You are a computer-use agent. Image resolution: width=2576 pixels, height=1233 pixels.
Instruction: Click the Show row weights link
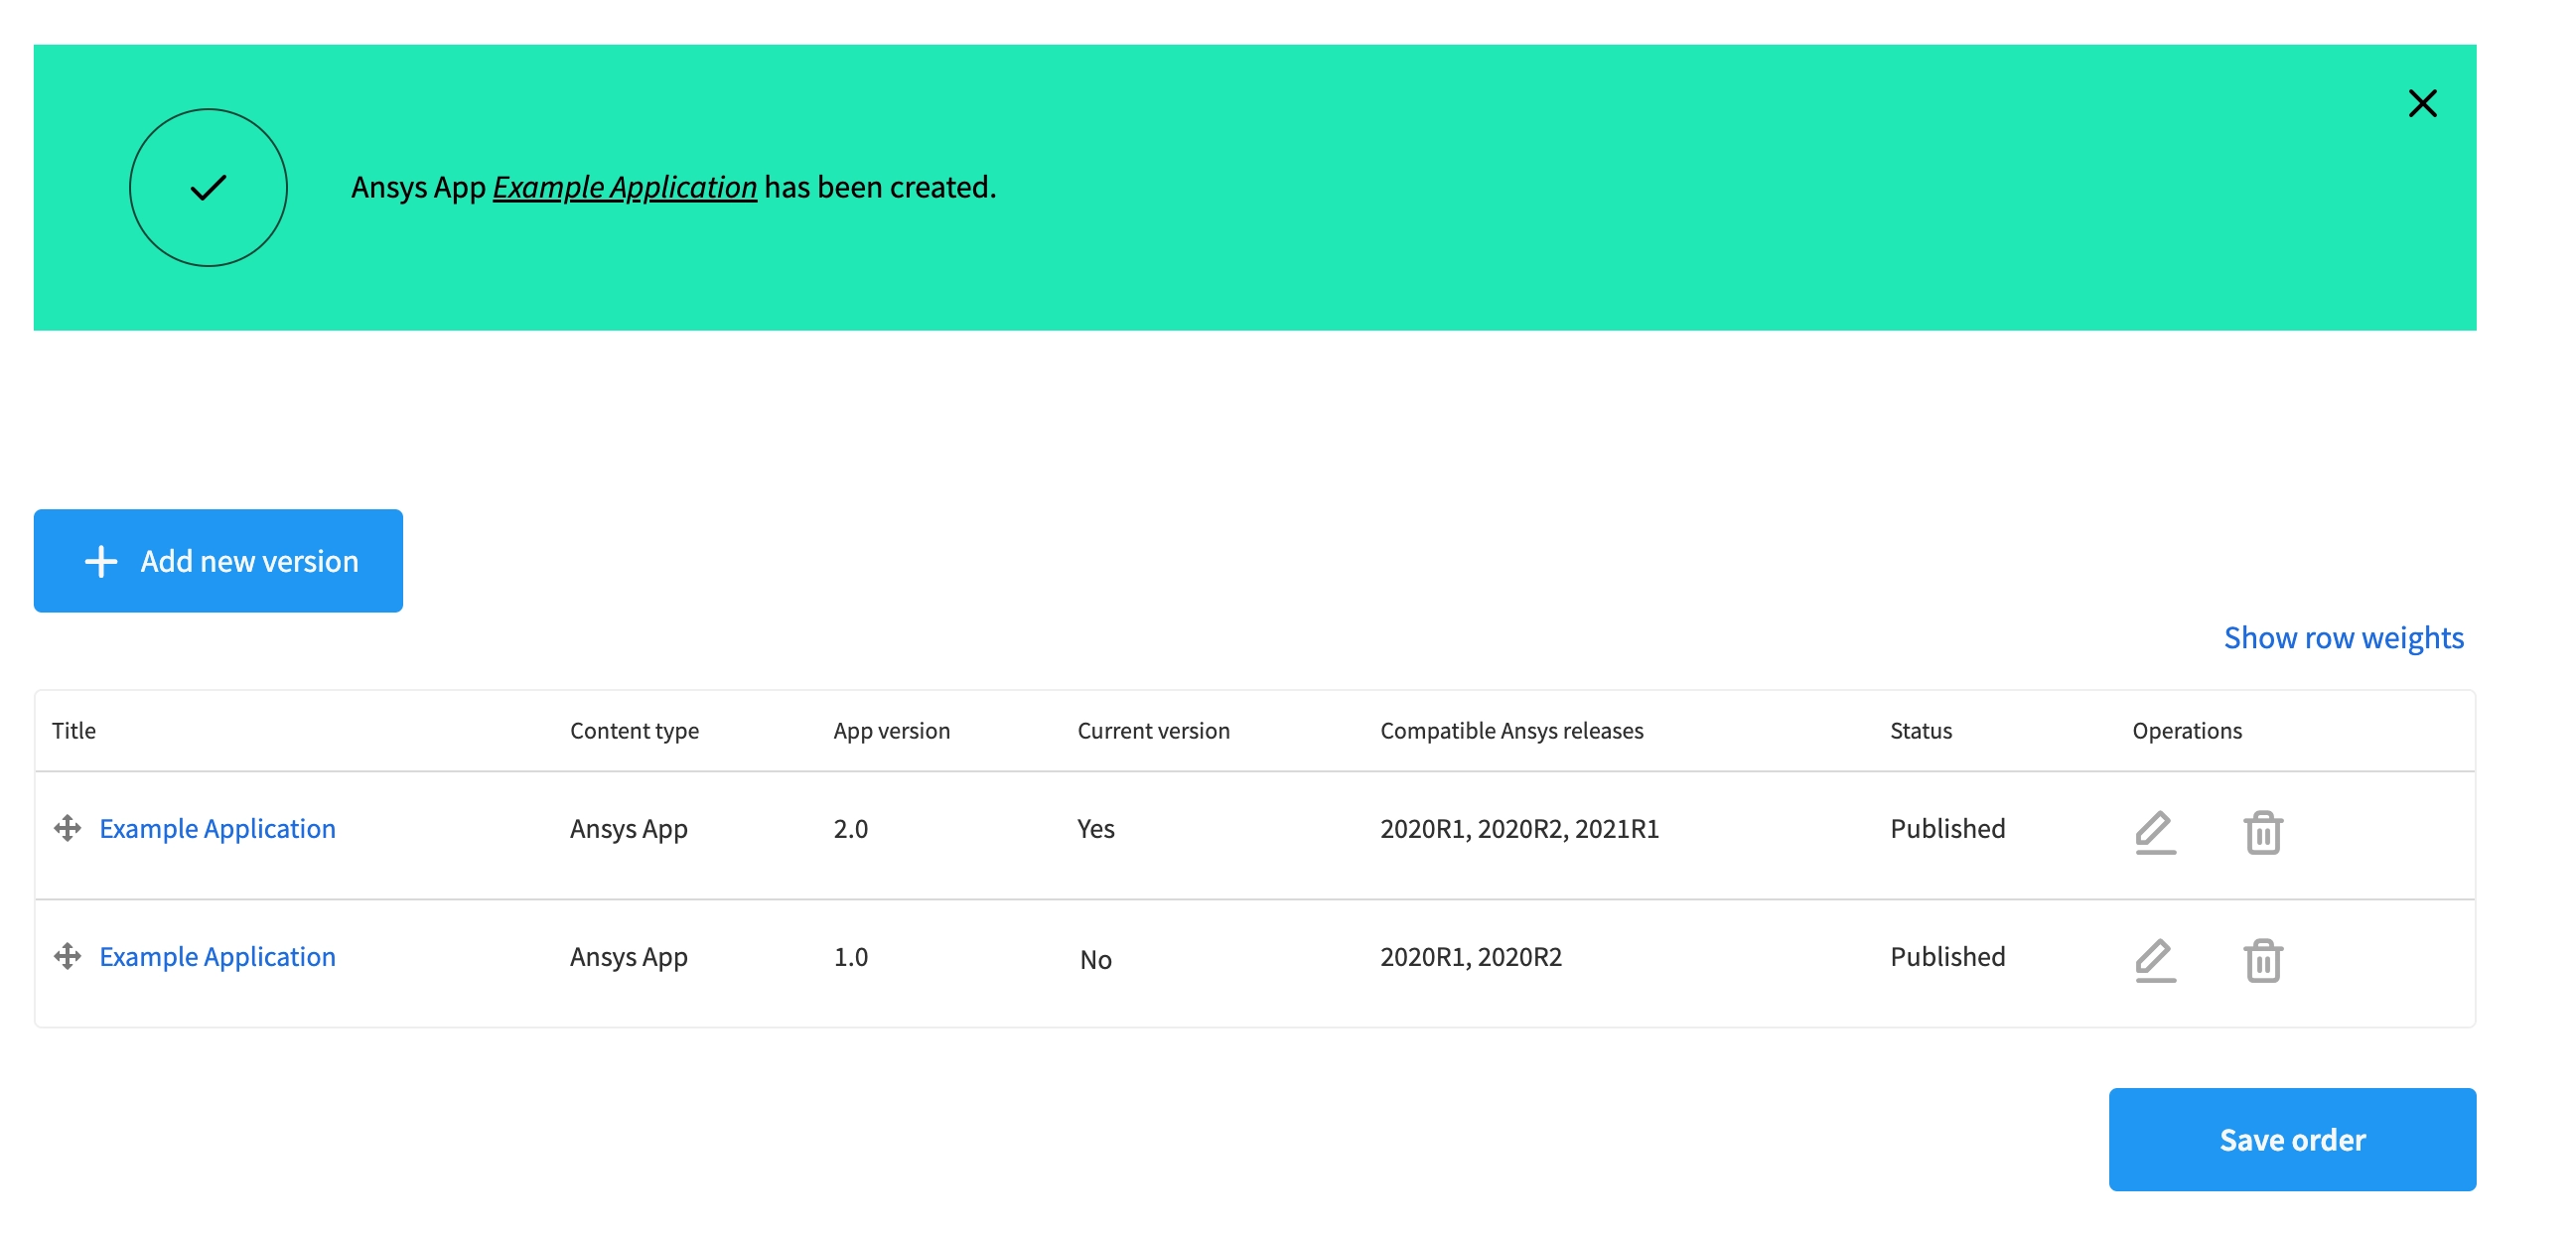(2343, 638)
